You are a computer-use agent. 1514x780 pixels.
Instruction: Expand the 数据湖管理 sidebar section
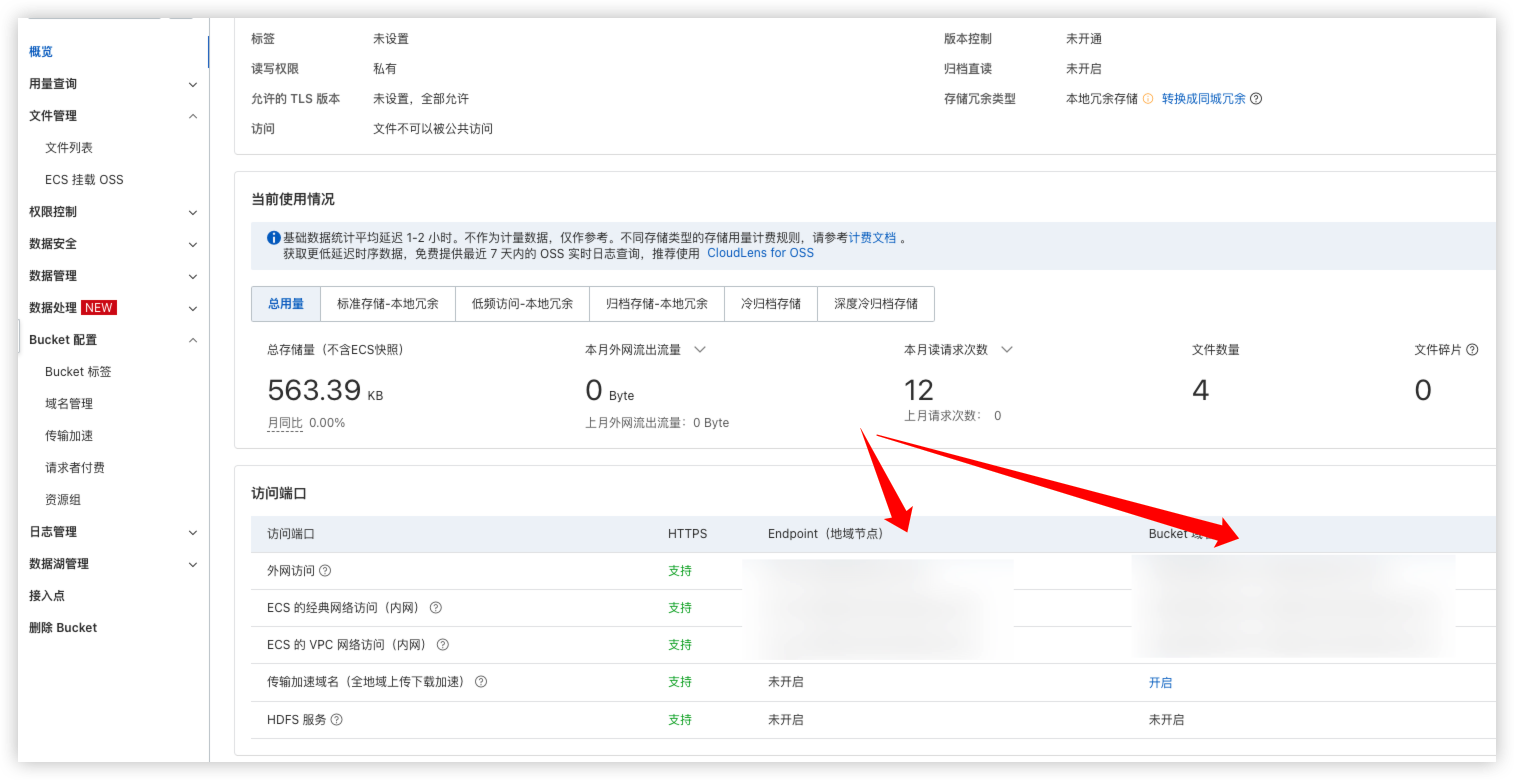pos(113,564)
